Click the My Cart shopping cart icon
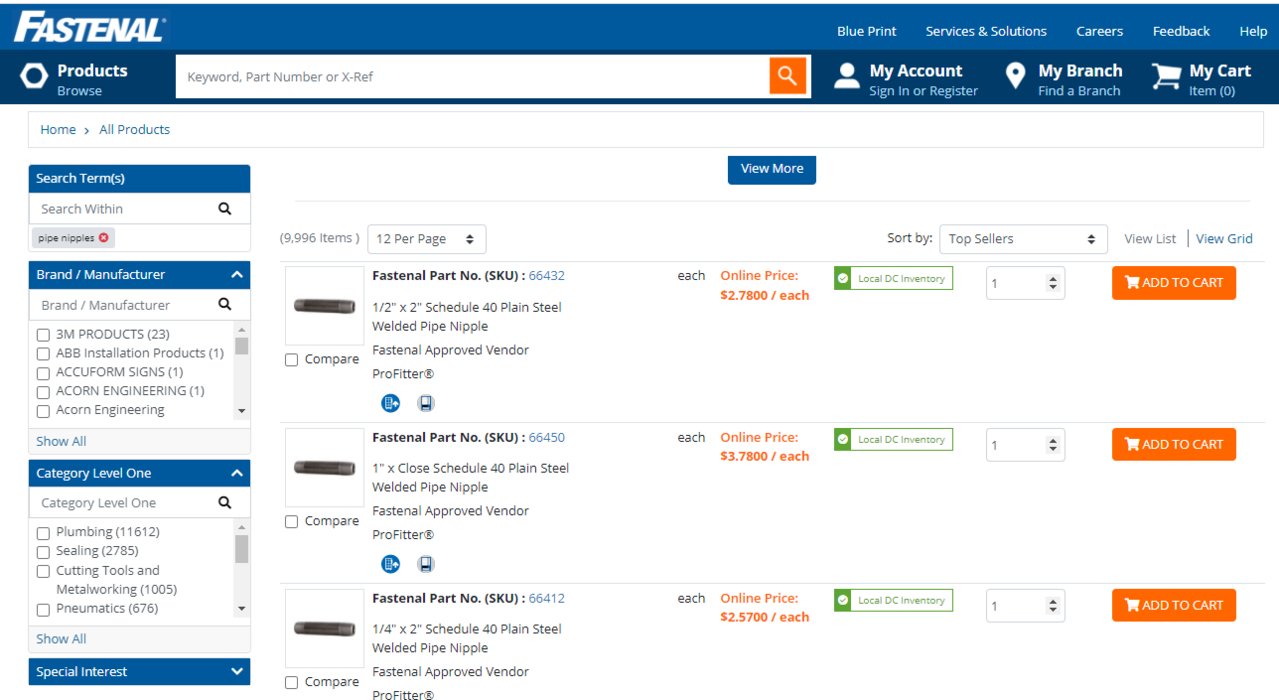 (x=1166, y=77)
